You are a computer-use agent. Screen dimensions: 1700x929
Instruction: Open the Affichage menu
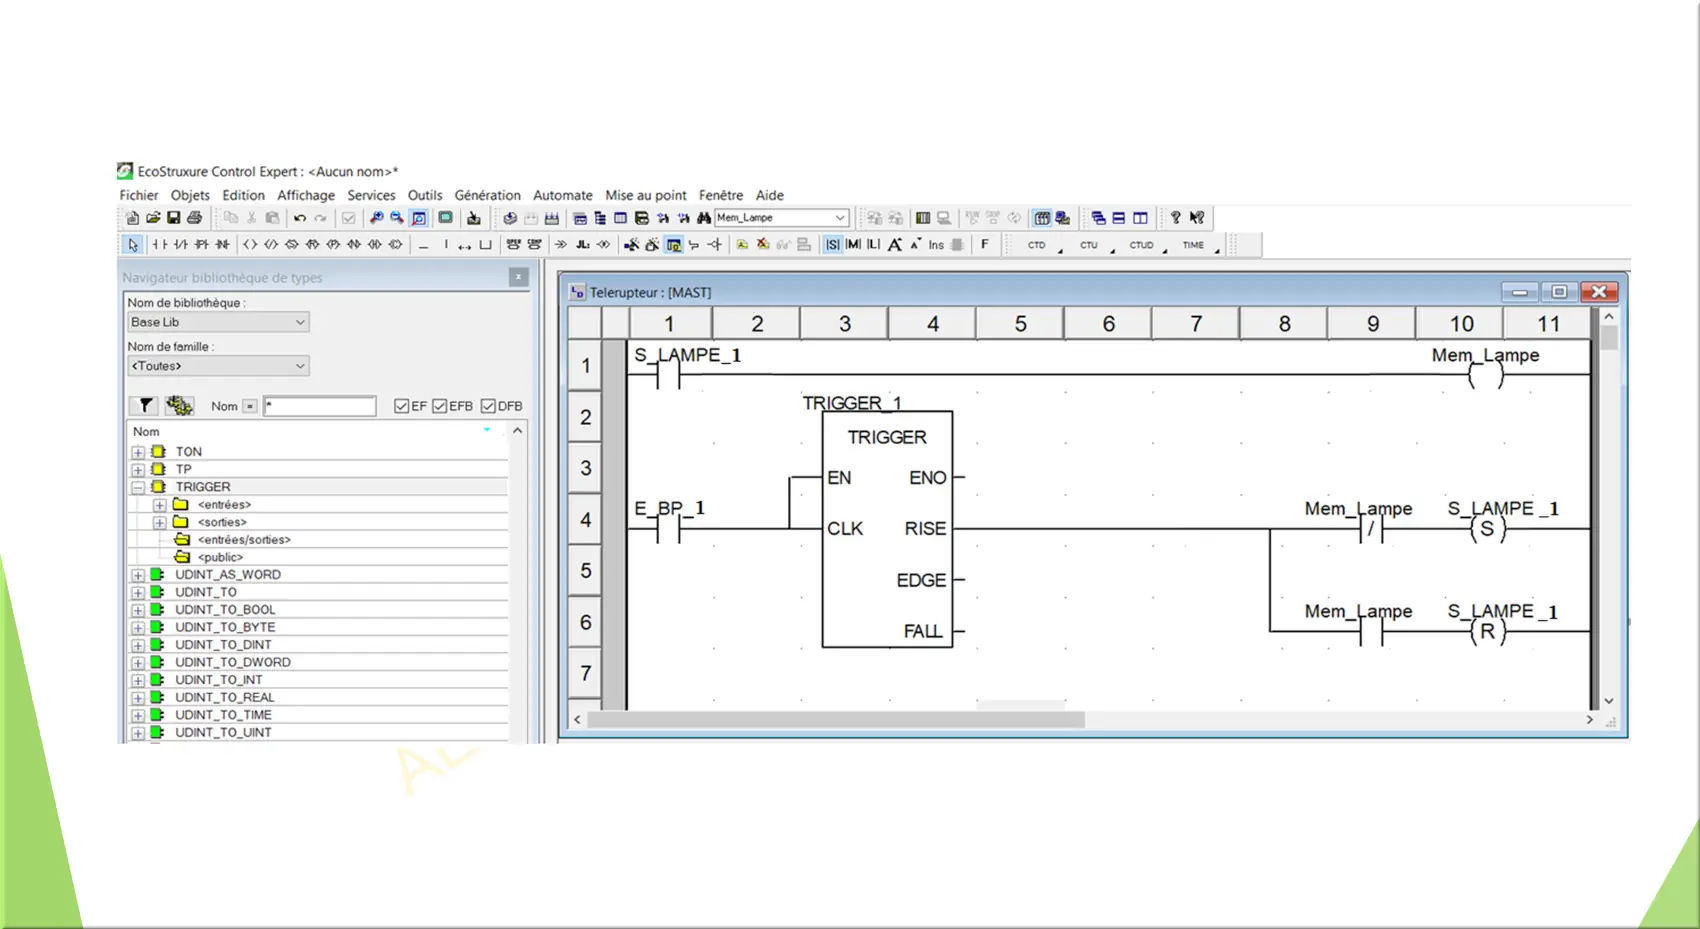point(306,195)
